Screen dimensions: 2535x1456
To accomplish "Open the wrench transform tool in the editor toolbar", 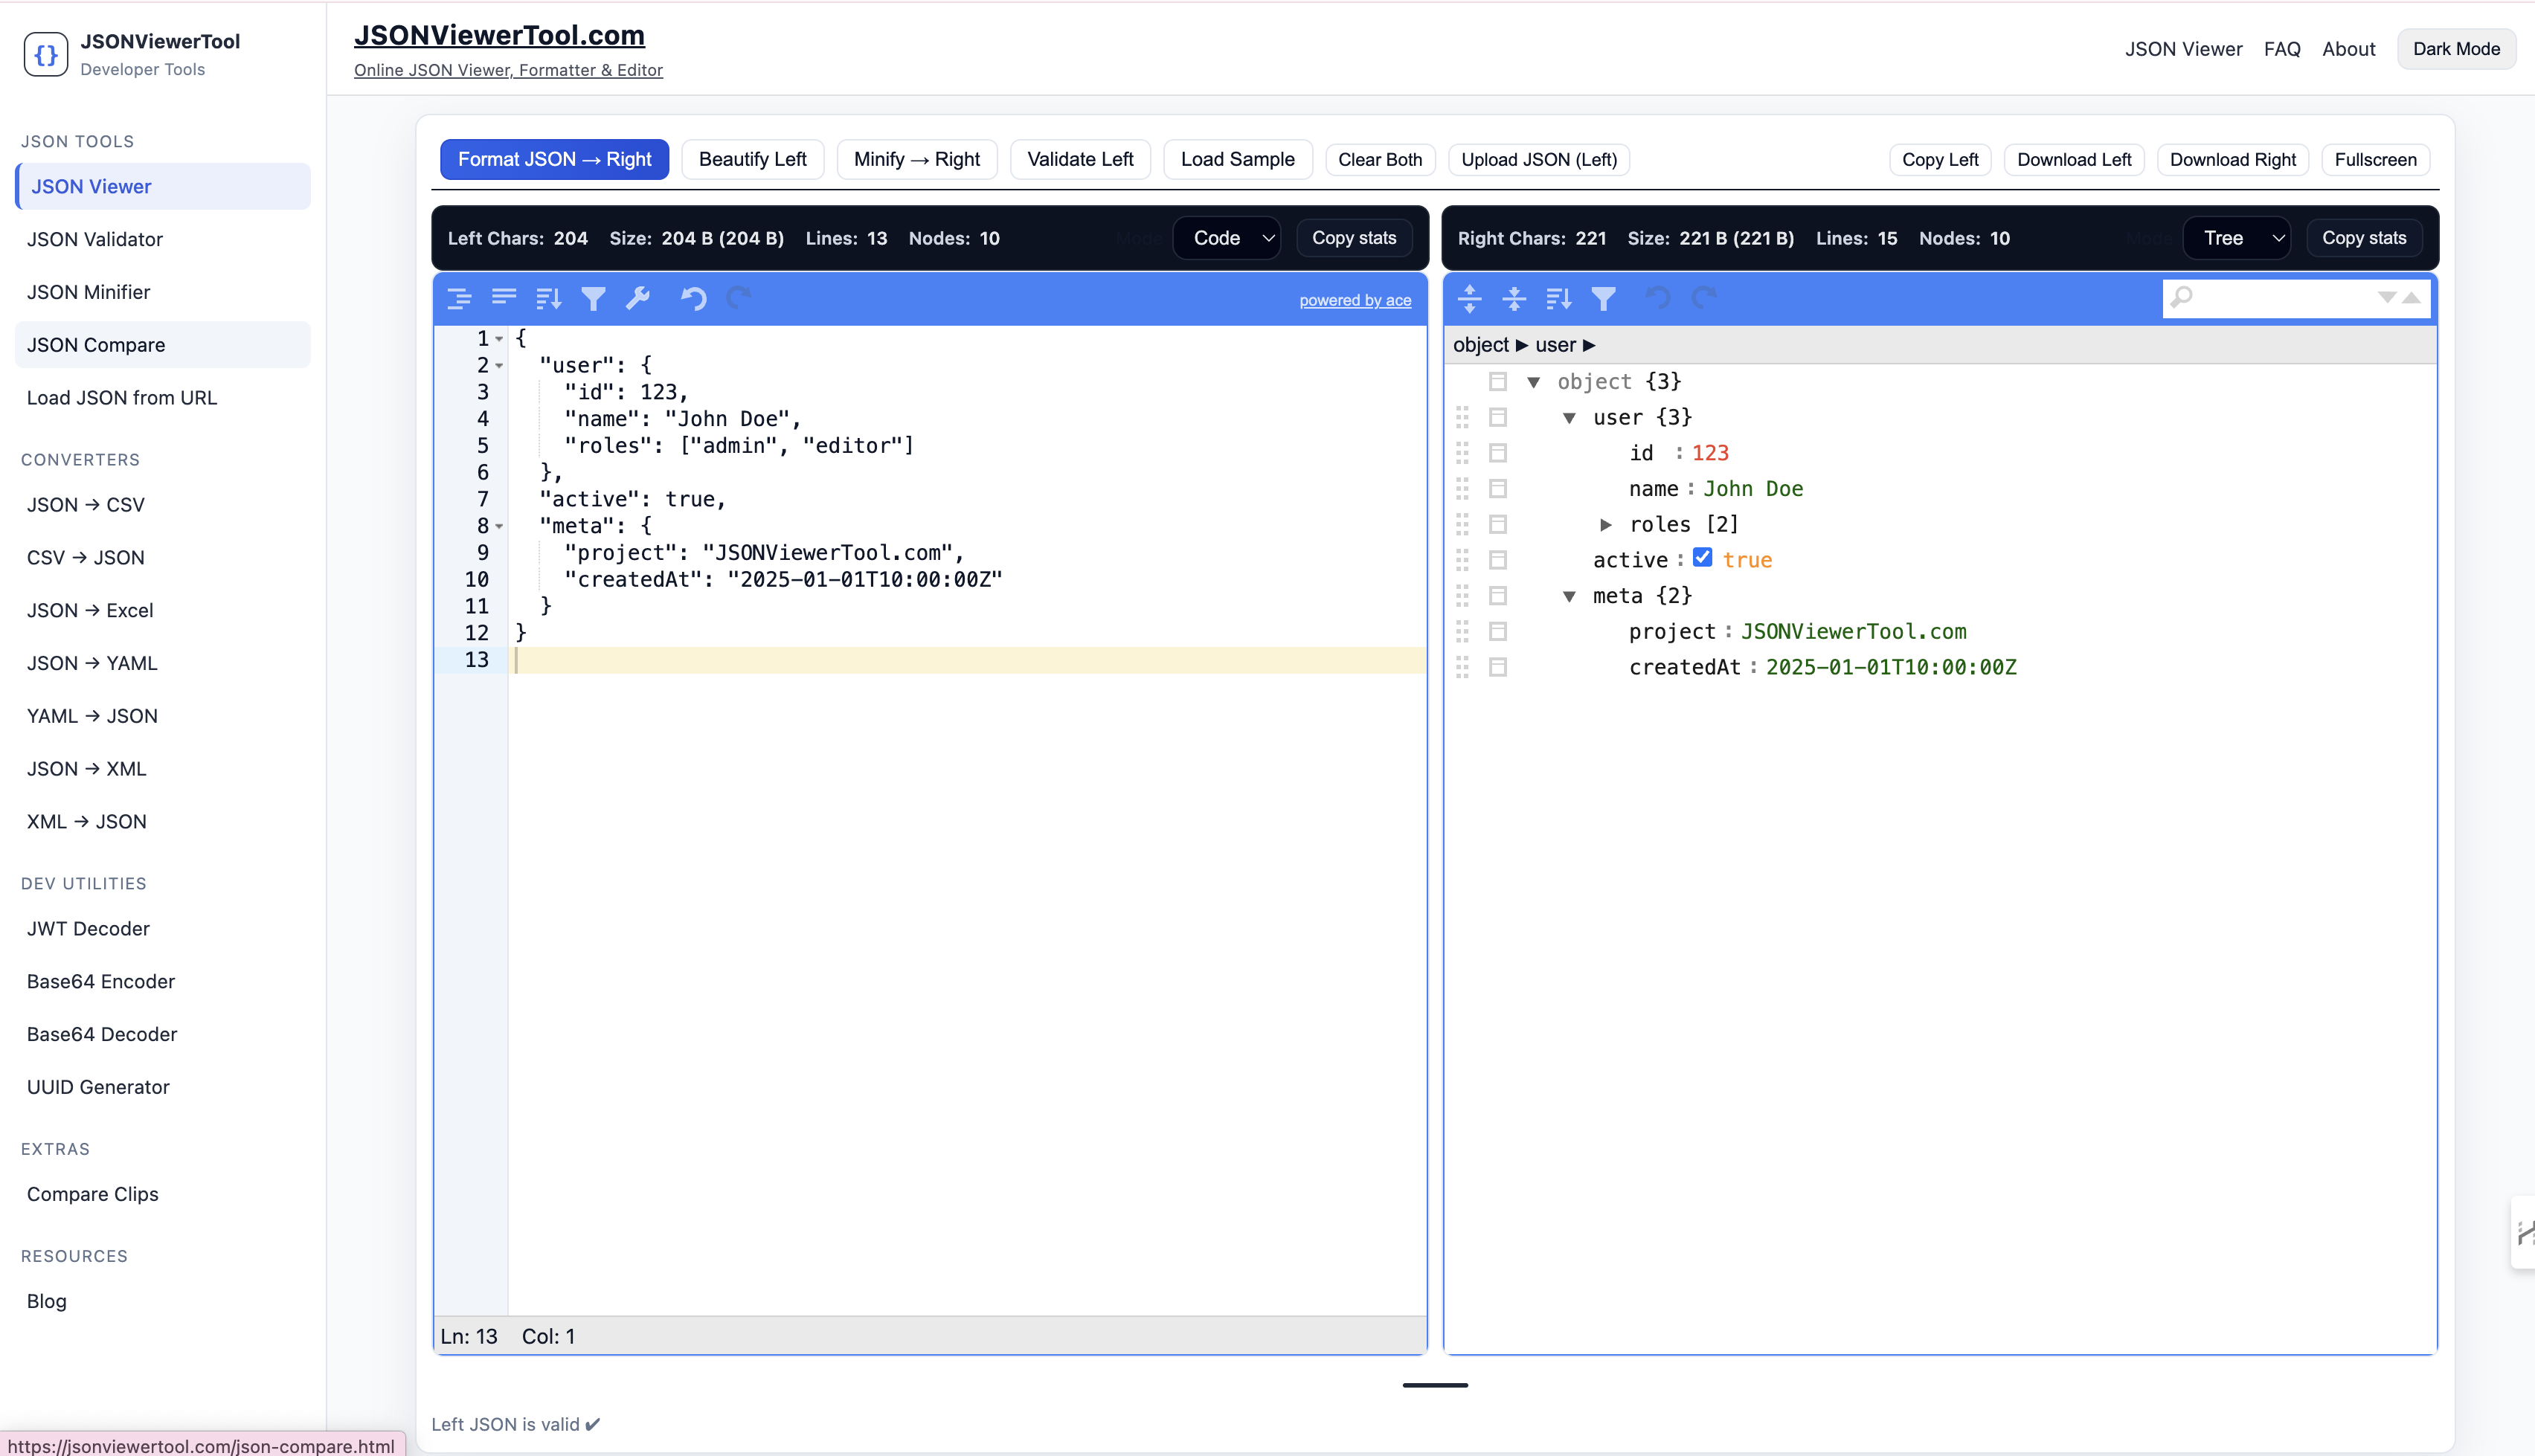I will [x=639, y=298].
